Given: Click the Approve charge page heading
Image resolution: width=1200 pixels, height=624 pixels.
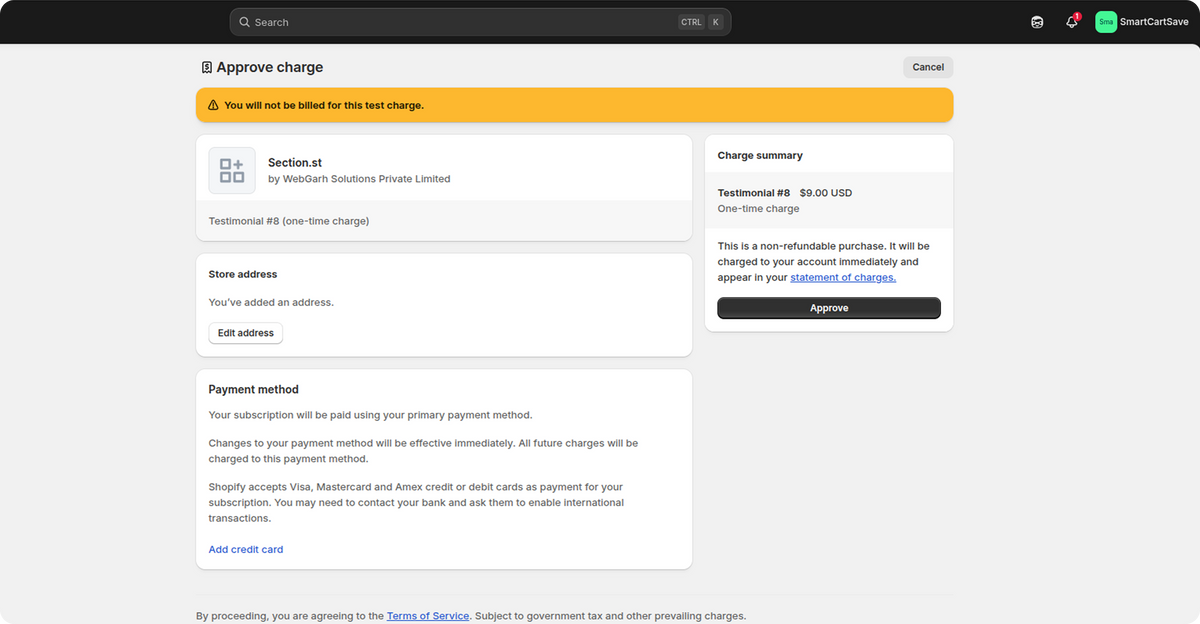Looking at the screenshot, I should pyautogui.click(x=269, y=68).
